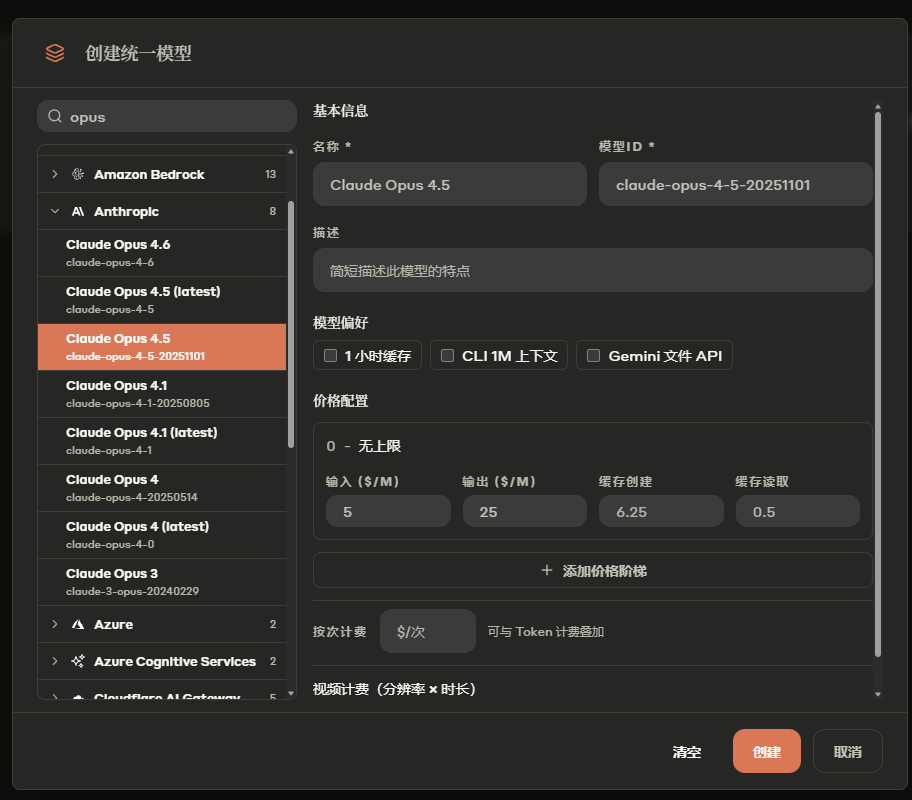
Task: Click the Anthropic provider logo icon
Action: (78, 211)
